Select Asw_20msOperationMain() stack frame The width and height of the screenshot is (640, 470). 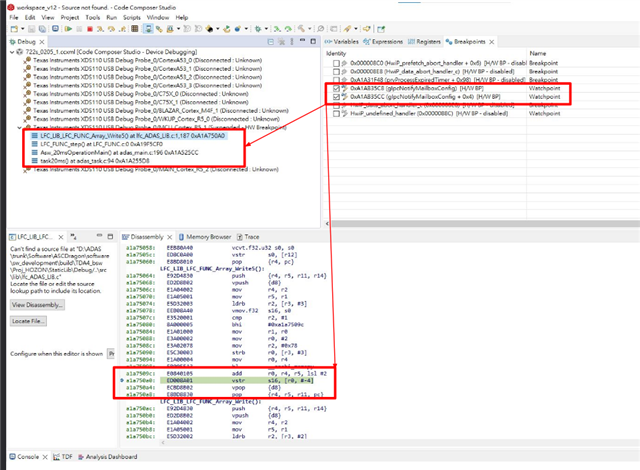pos(116,153)
